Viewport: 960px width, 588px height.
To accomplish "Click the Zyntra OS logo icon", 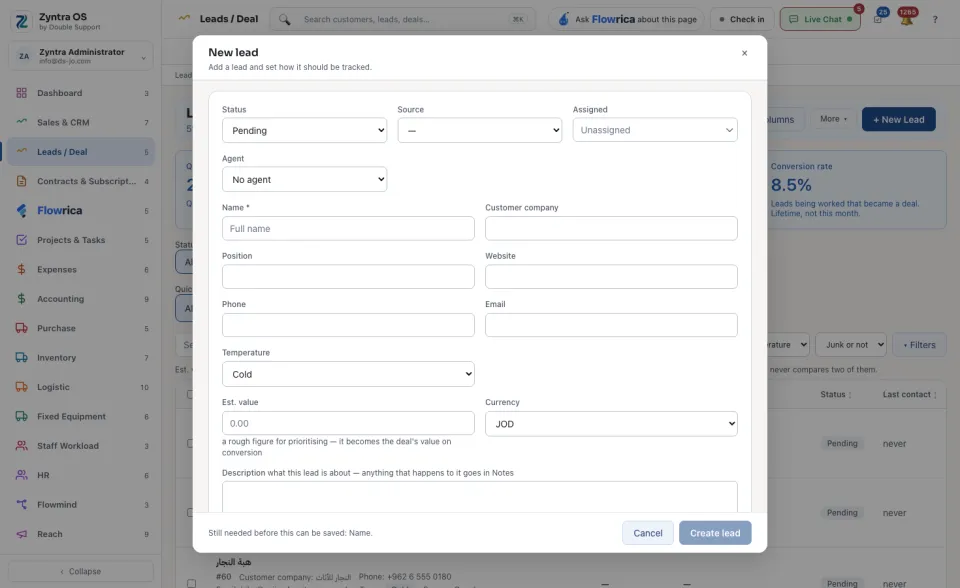I will click(x=21, y=21).
